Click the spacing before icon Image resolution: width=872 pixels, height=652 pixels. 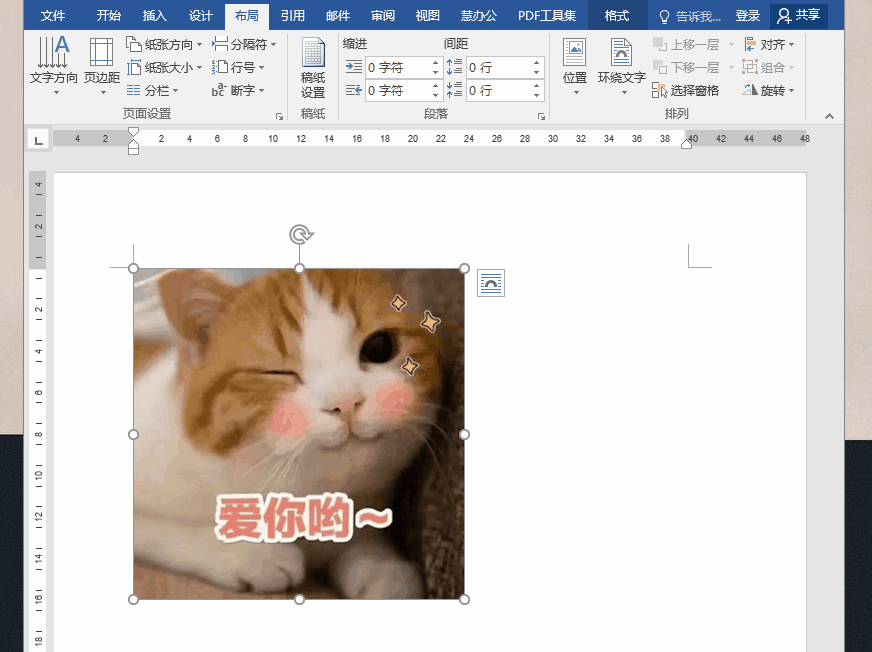(454, 67)
